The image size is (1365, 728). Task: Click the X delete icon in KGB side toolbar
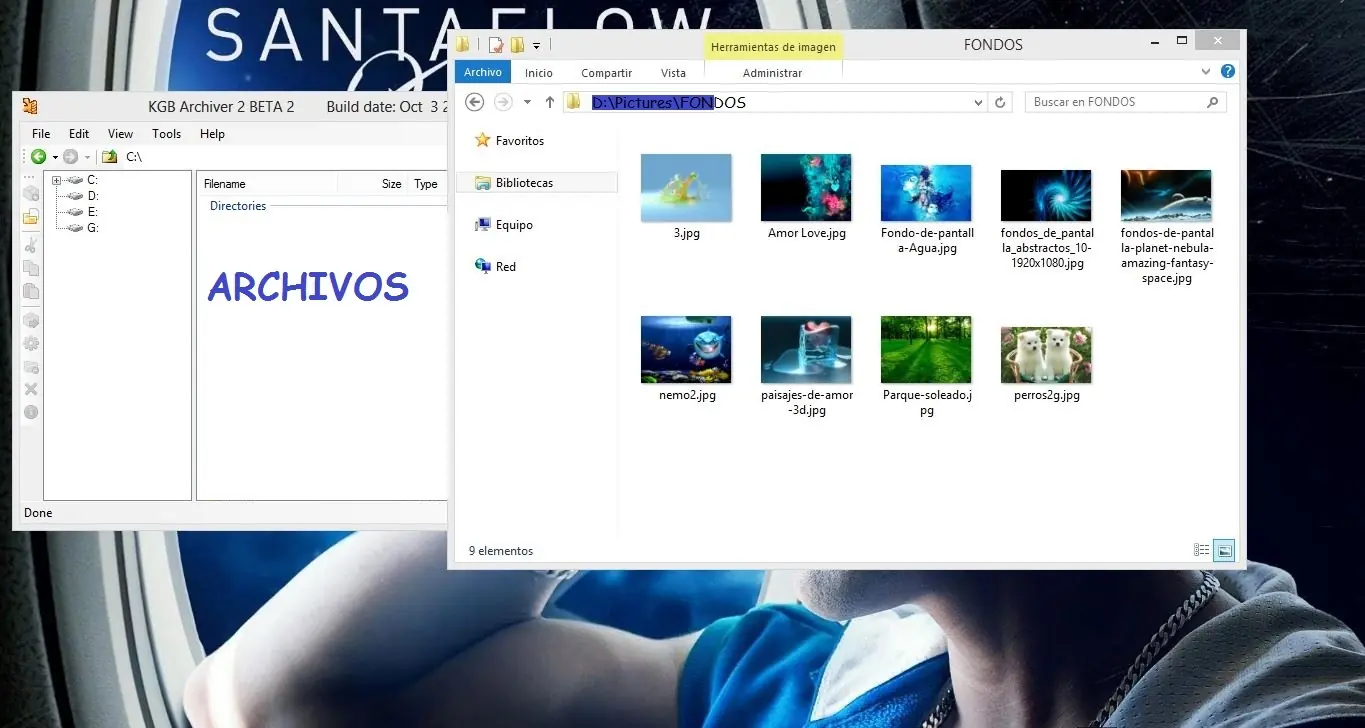(31, 389)
